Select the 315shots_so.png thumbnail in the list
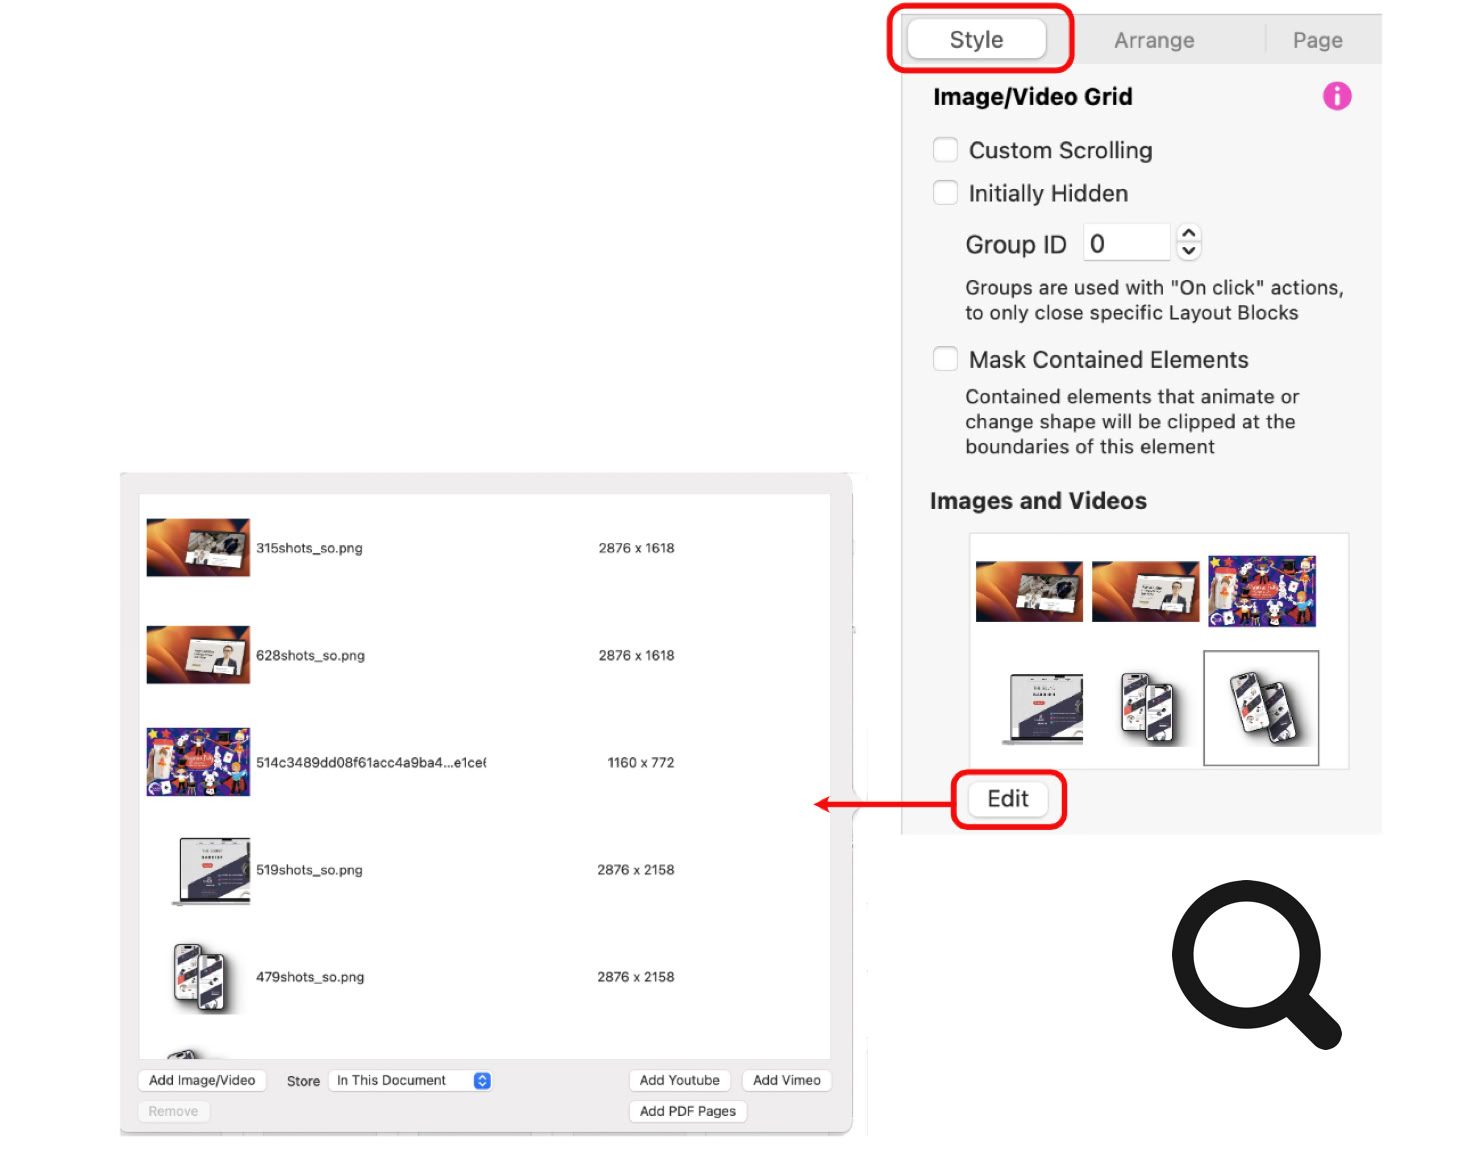 198,547
